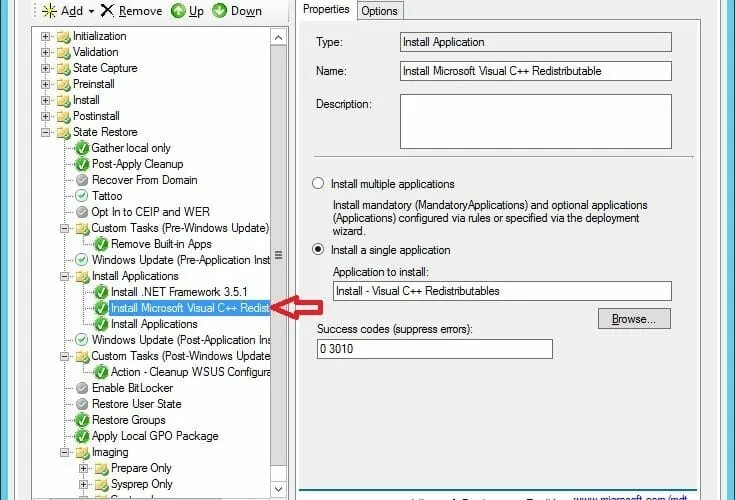Expand the Postinstall group
Viewport: 735px width, 500px height.
point(45,116)
